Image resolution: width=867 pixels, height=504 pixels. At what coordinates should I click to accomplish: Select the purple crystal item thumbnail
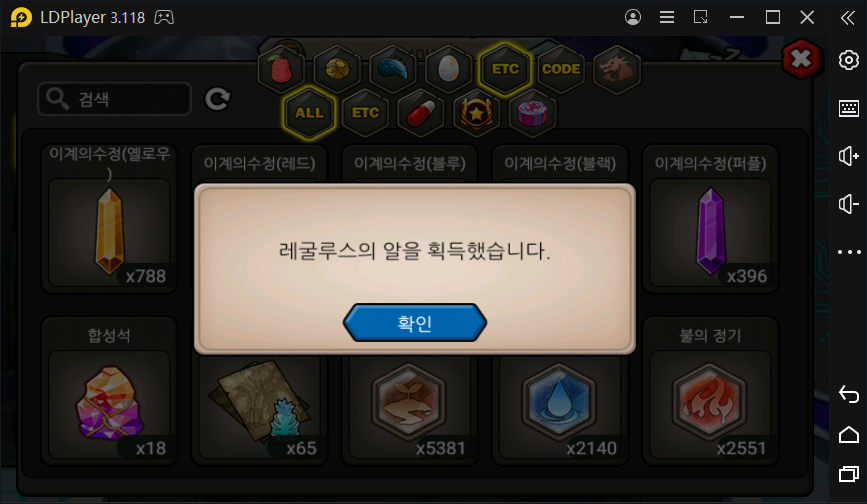coord(711,232)
